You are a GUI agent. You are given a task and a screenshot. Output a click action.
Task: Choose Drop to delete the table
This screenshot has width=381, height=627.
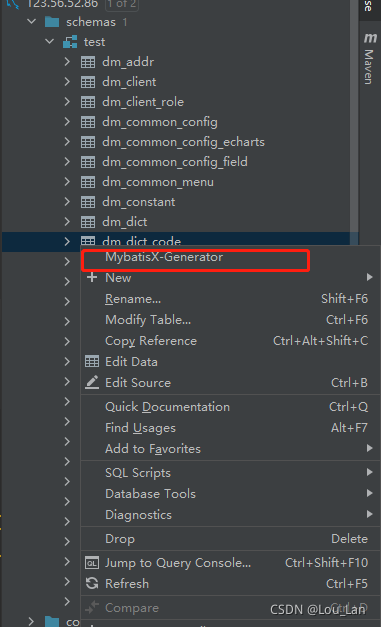click(x=230, y=539)
